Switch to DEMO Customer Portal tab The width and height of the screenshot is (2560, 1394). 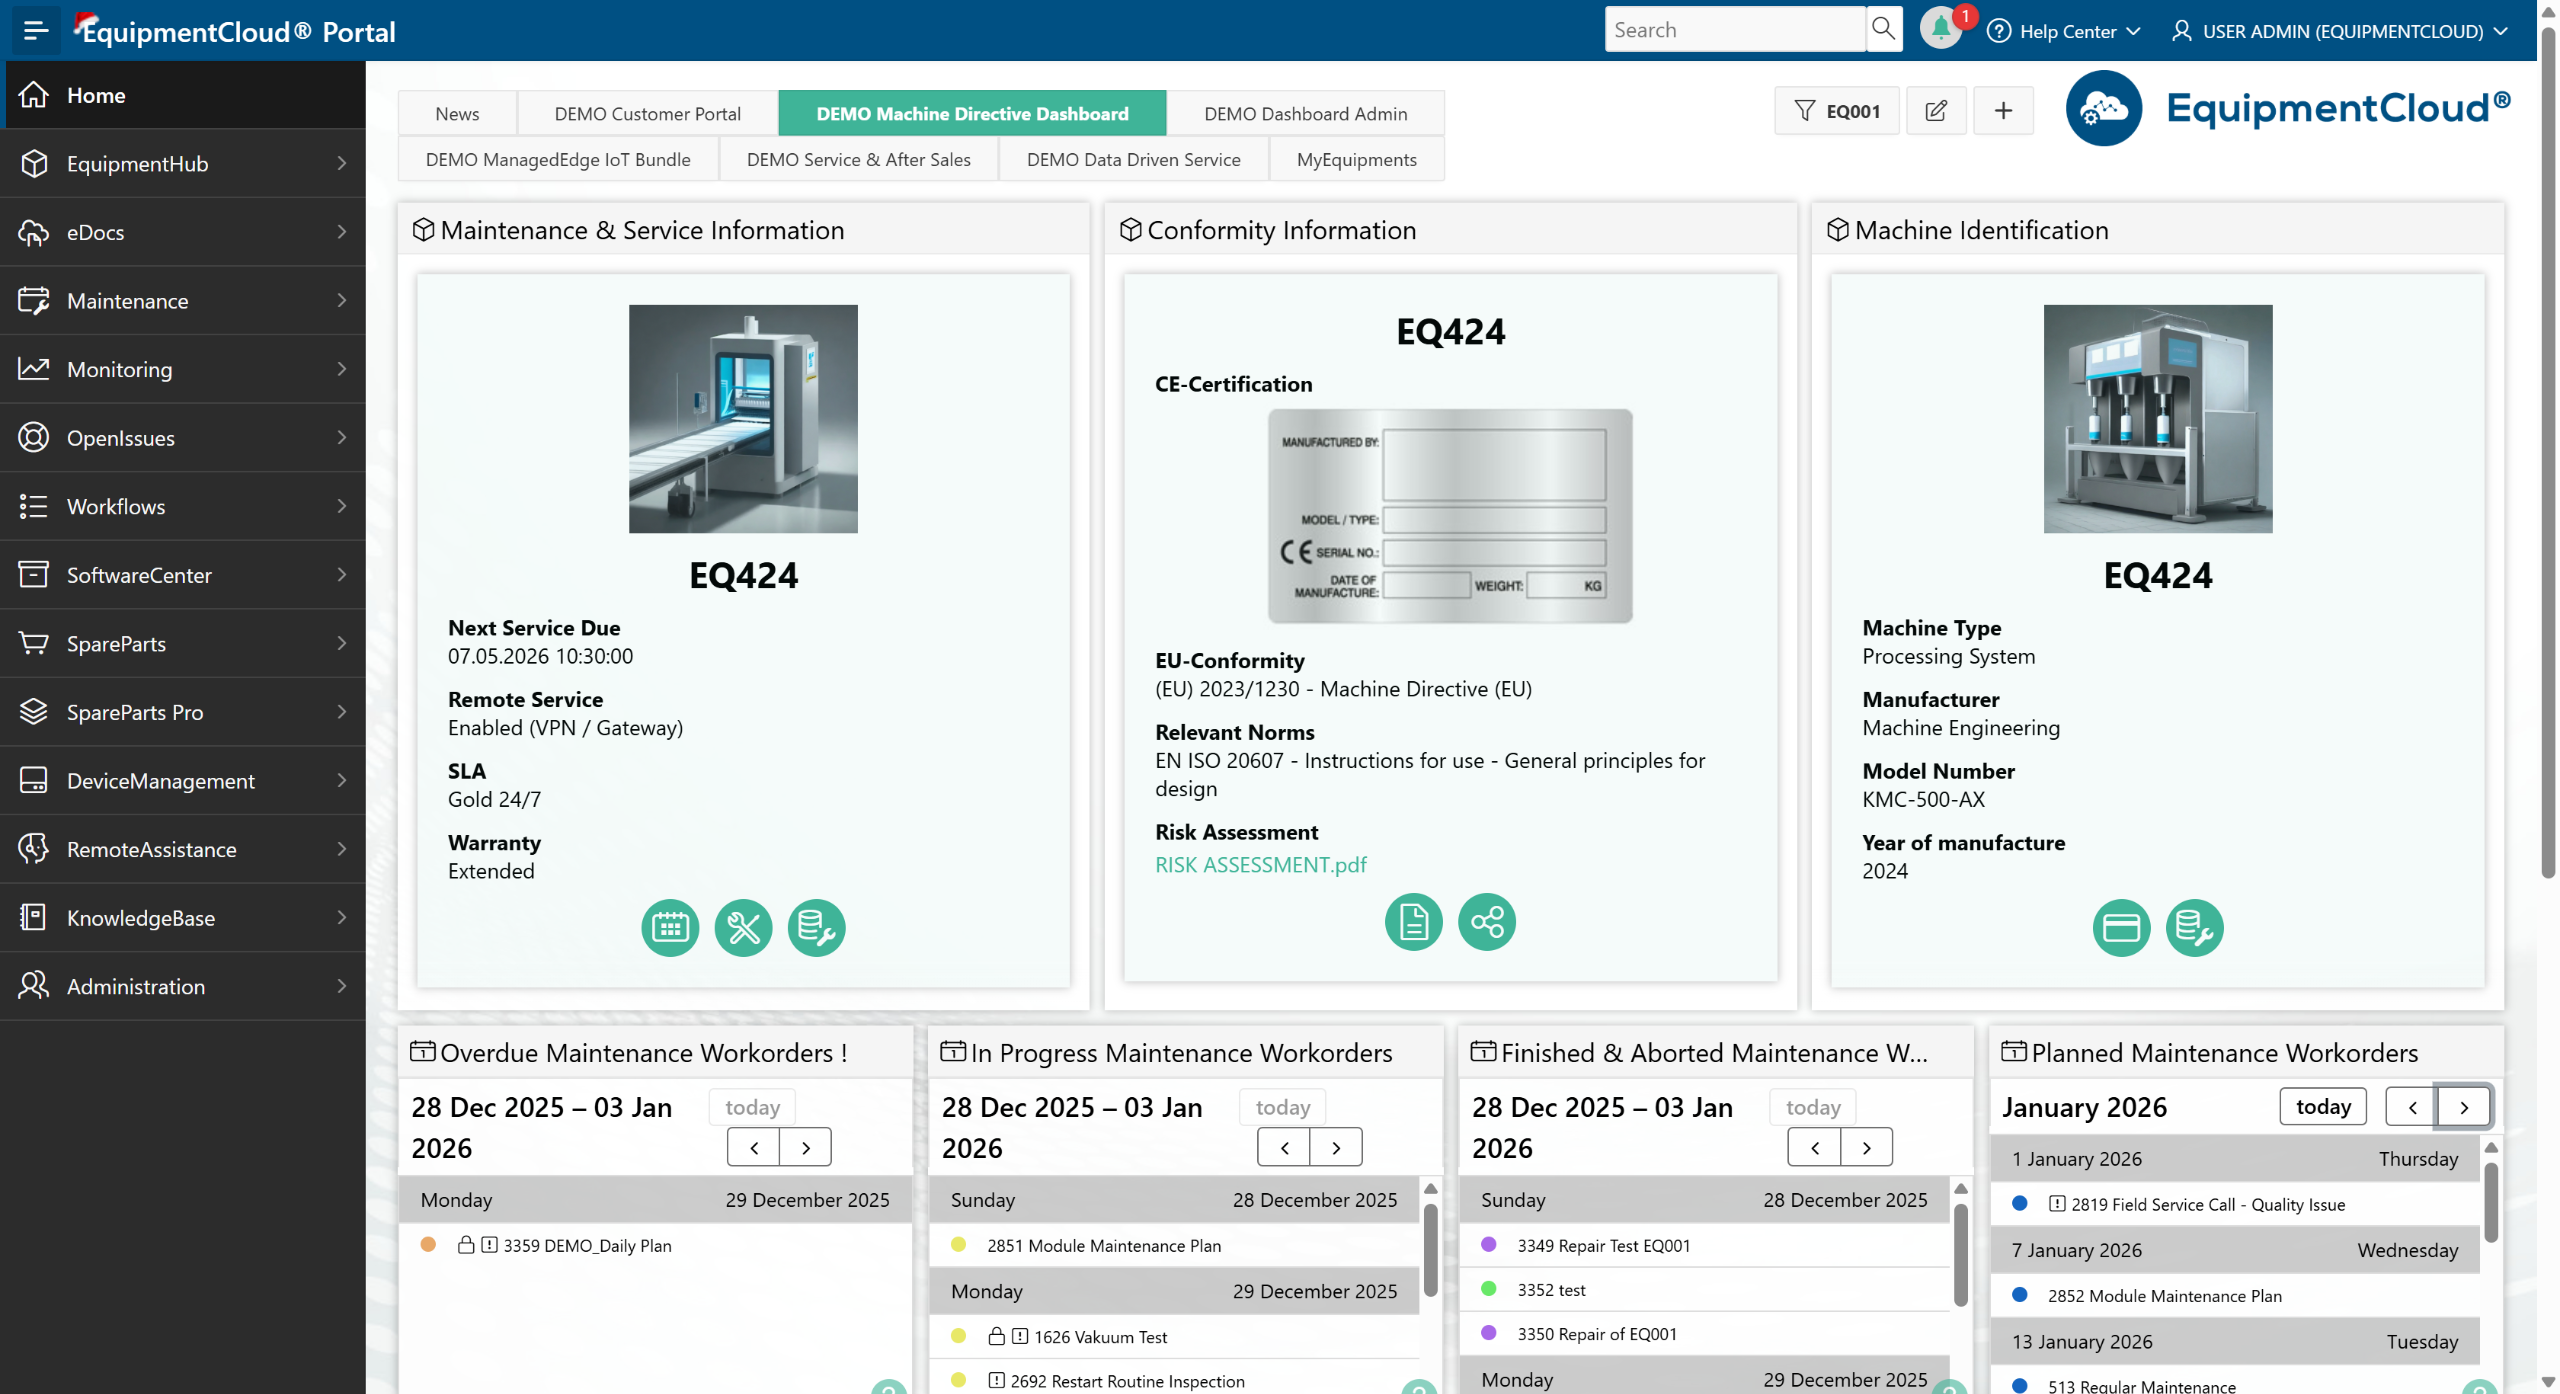tap(647, 113)
